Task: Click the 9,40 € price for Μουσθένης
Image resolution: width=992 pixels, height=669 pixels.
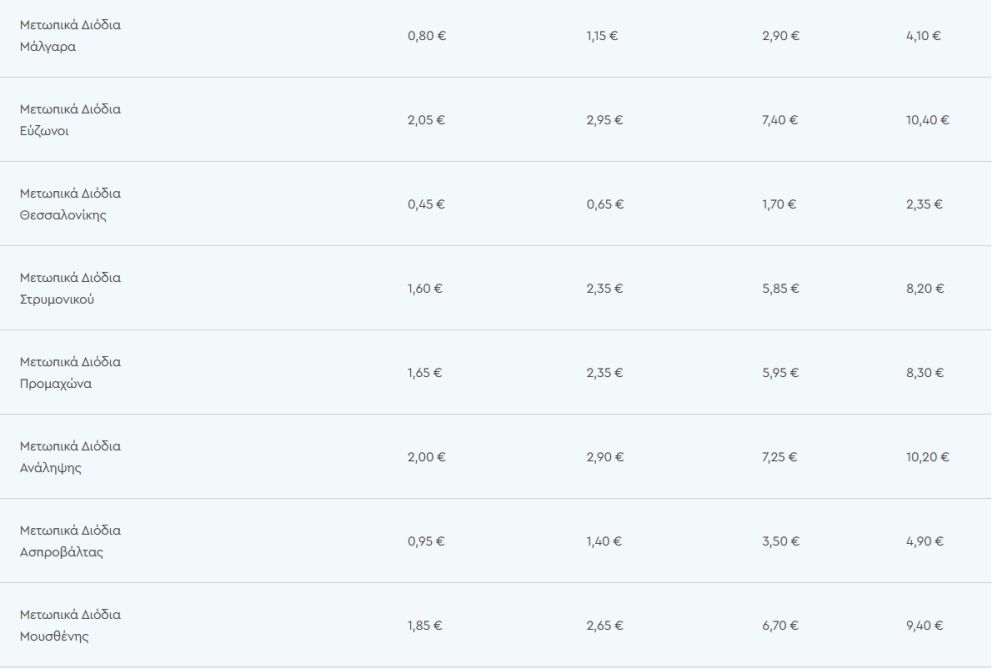Action: point(924,625)
